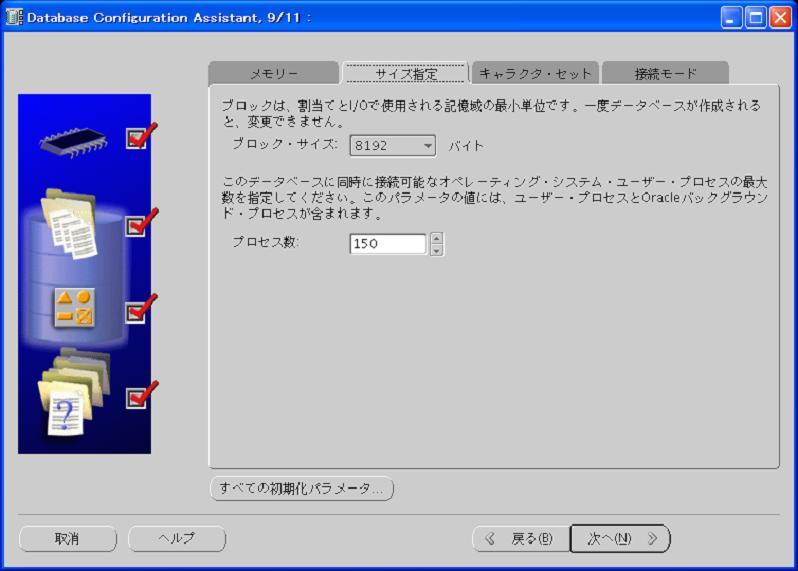Viewport: 798px width, 571px height.
Task: Click the Database Configuration Assistant title bar icon
Action: (14, 17)
